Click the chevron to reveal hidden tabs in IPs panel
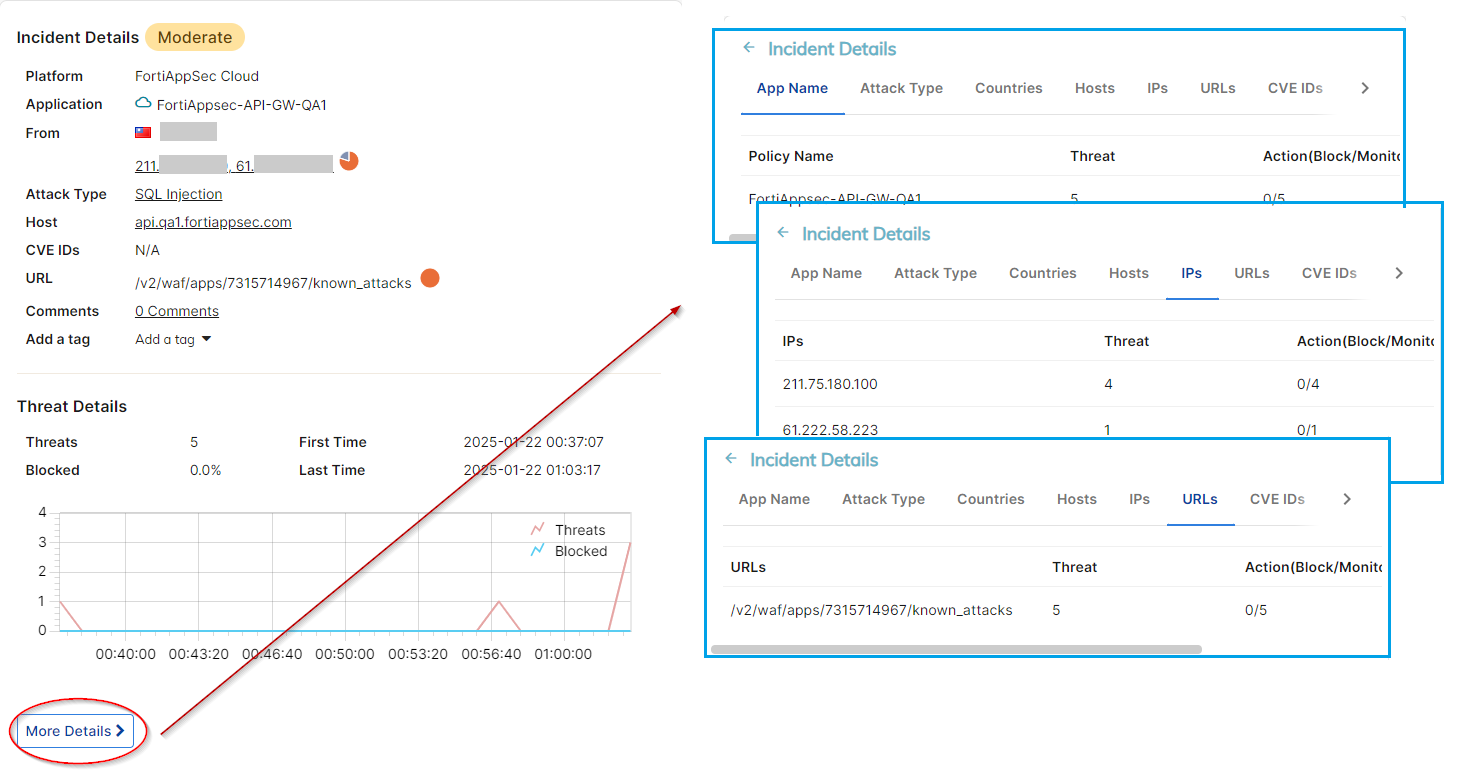 (x=1398, y=272)
